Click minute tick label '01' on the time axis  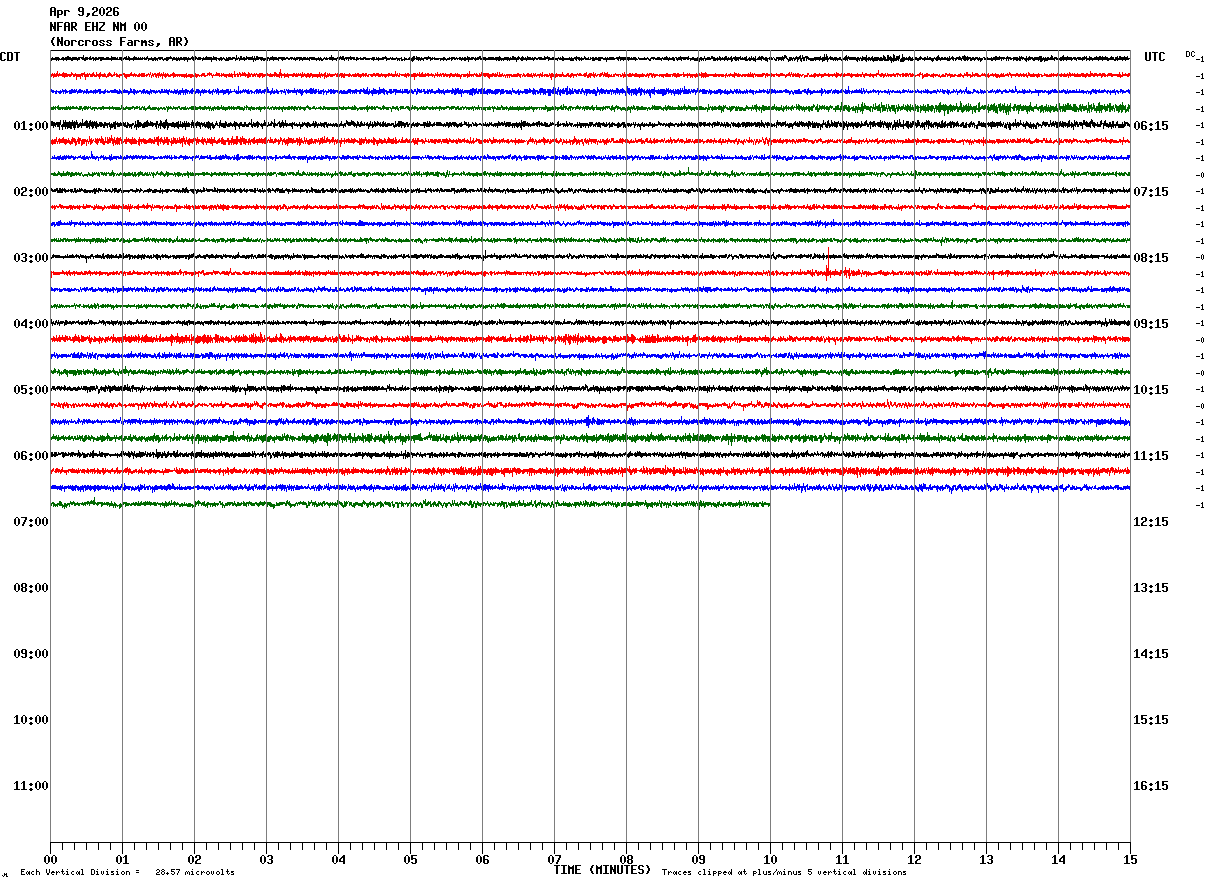[122, 859]
